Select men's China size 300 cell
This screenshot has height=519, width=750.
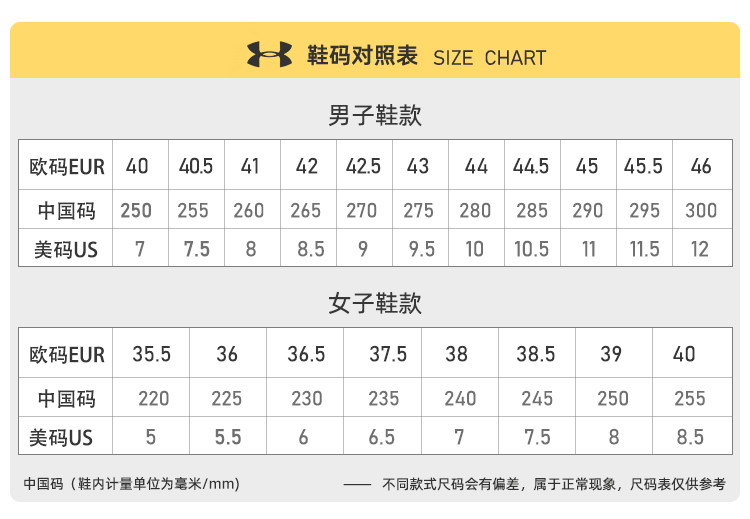[701, 210]
